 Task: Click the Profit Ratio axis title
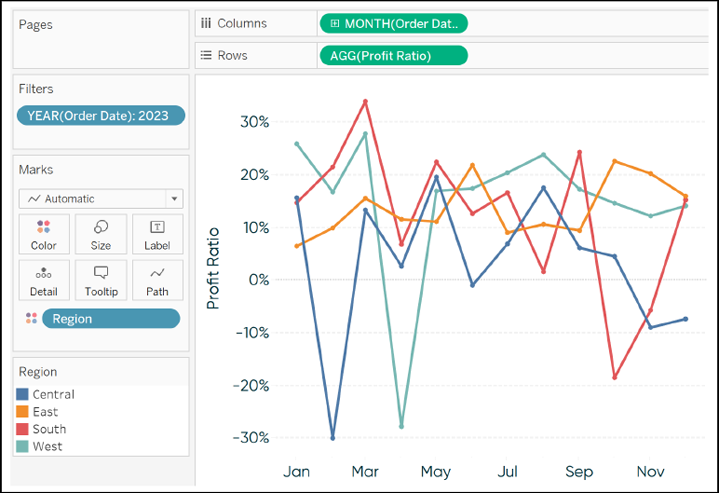[x=213, y=268]
